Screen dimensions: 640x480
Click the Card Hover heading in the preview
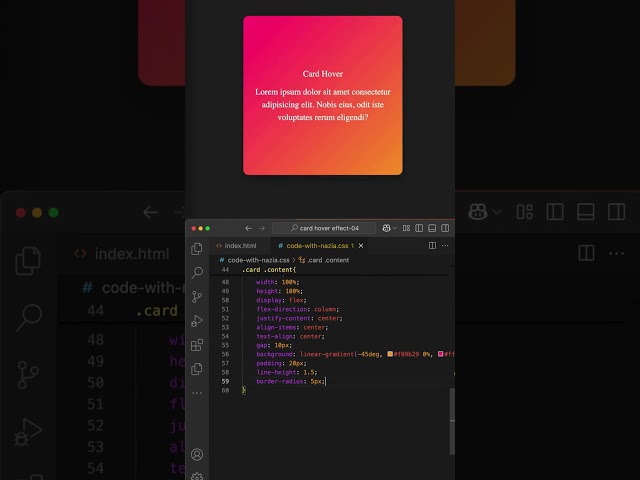click(322, 74)
